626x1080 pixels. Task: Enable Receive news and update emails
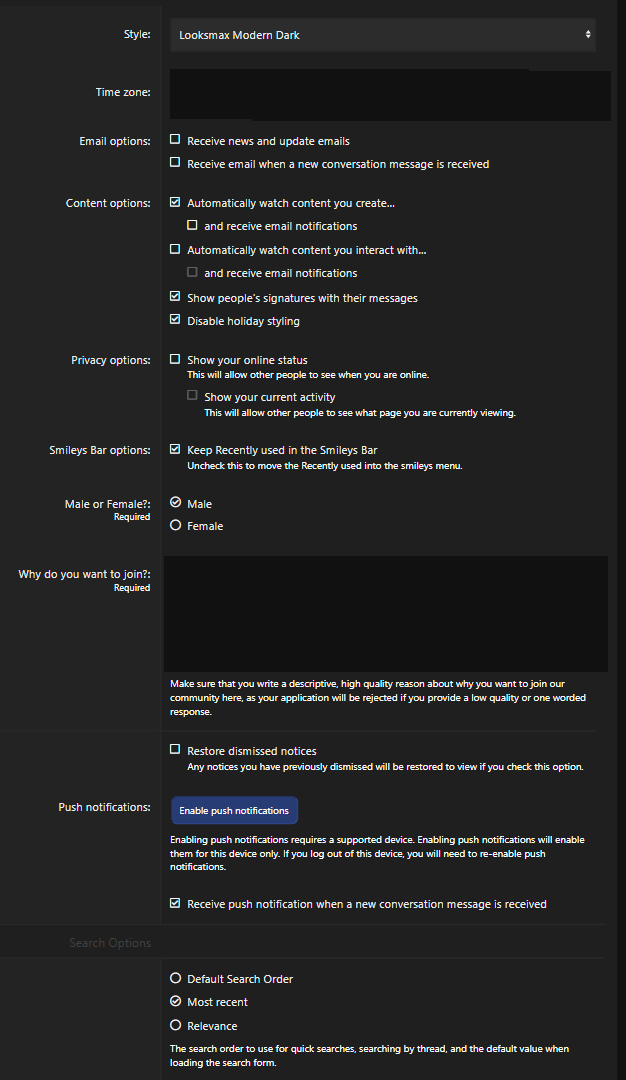[176, 140]
